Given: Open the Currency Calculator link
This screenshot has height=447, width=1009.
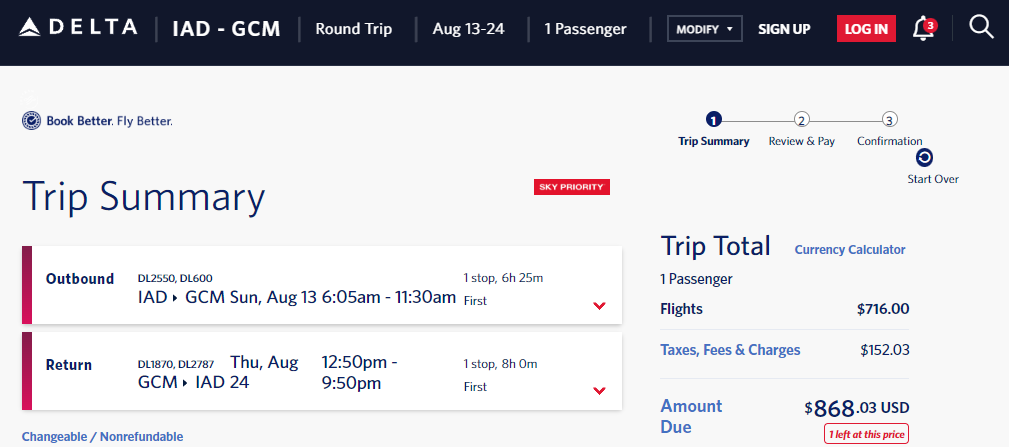Looking at the screenshot, I should pos(850,250).
